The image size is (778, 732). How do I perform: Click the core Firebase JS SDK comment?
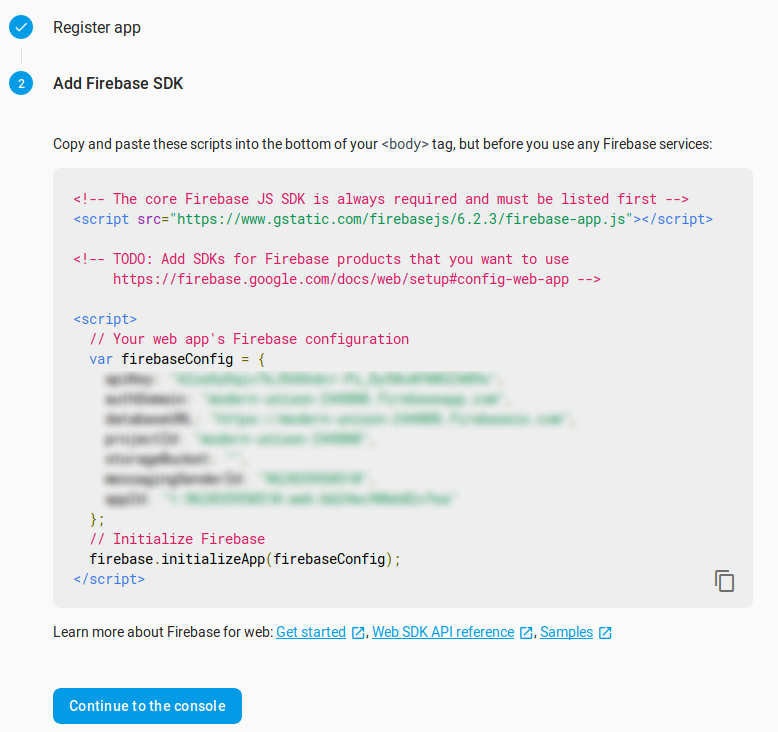(381, 199)
